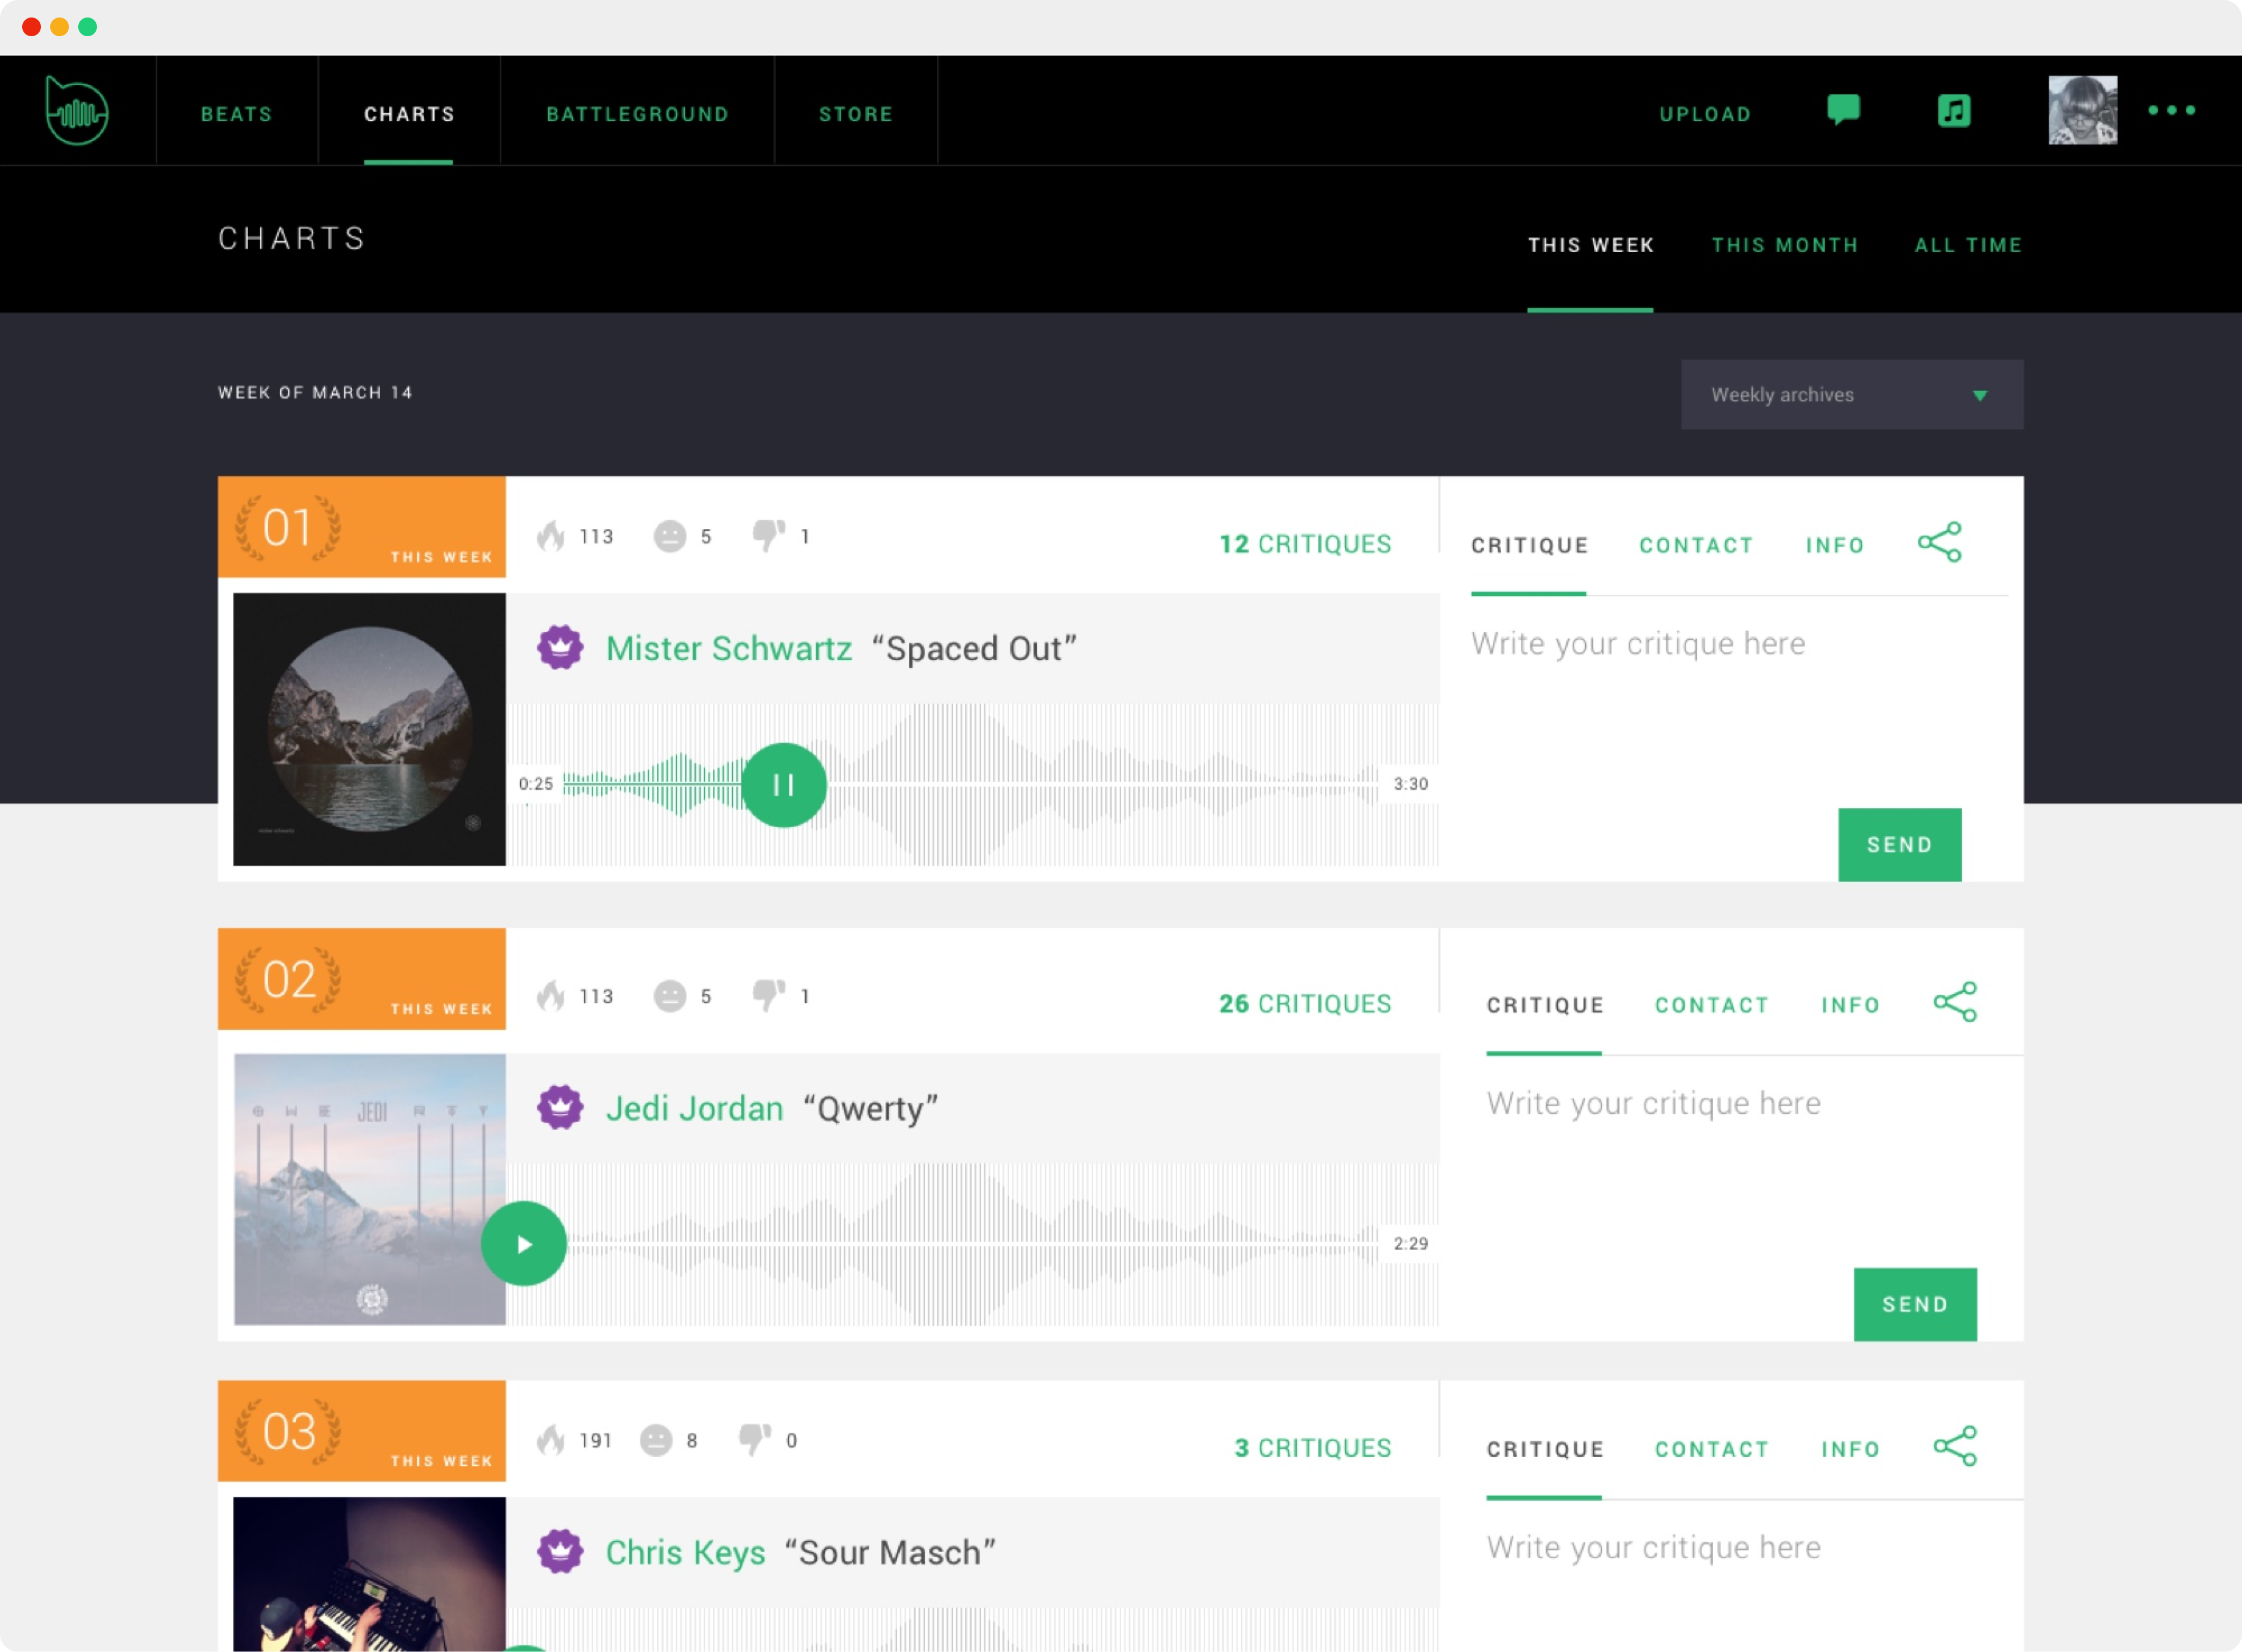The height and width of the screenshot is (1652, 2242).
Task: Select Contact tab on Sour Masch card
Action: (1712, 1449)
